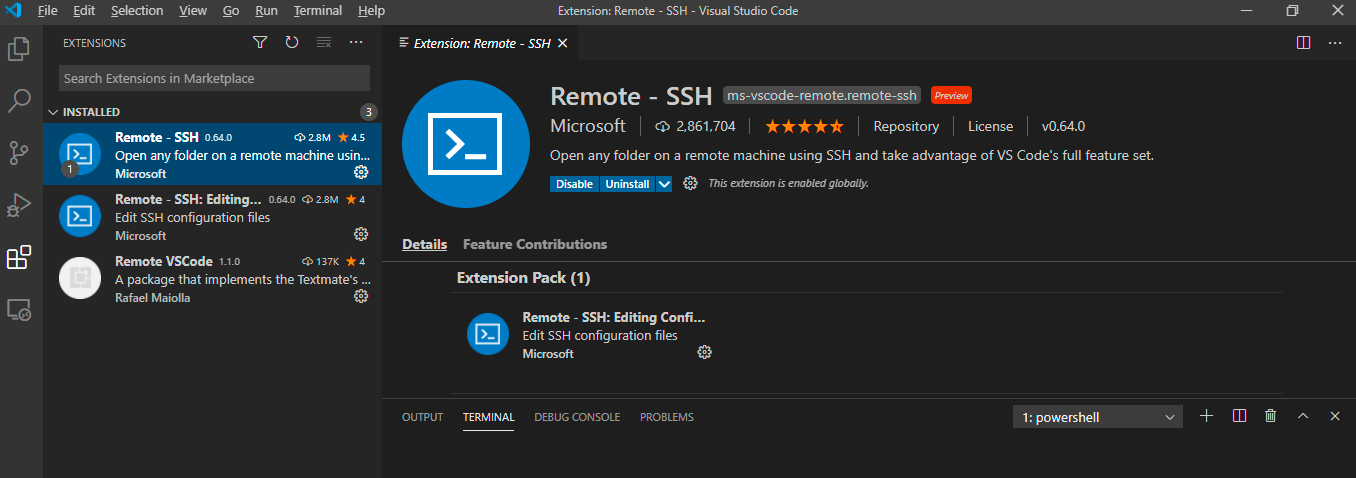
Task: Close the terminal panel
Action: pyautogui.click(x=1335, y=416)
